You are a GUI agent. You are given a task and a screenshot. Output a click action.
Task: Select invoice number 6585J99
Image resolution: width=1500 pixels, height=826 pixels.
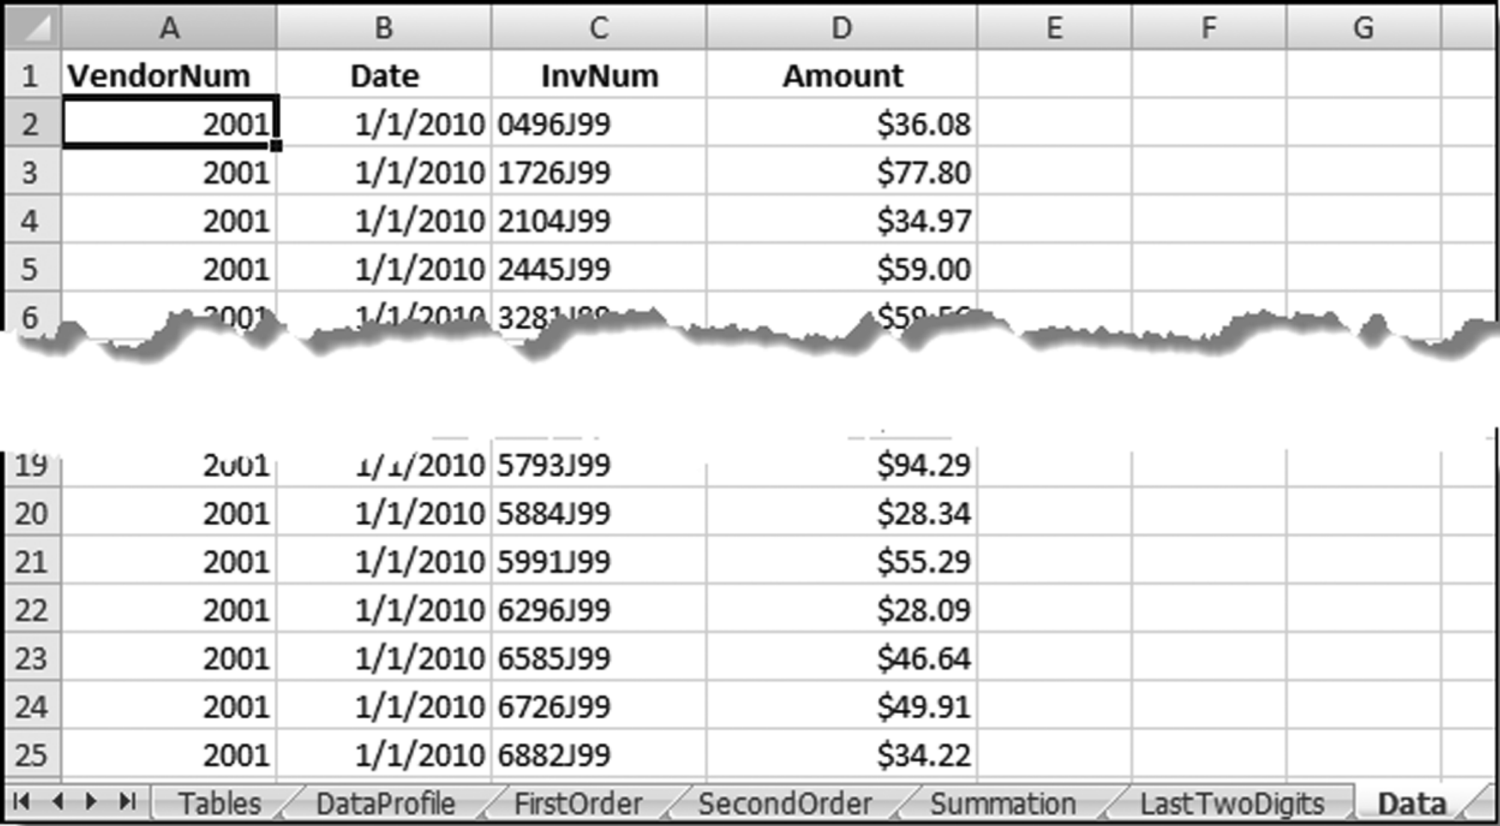(x=599, y=658)
